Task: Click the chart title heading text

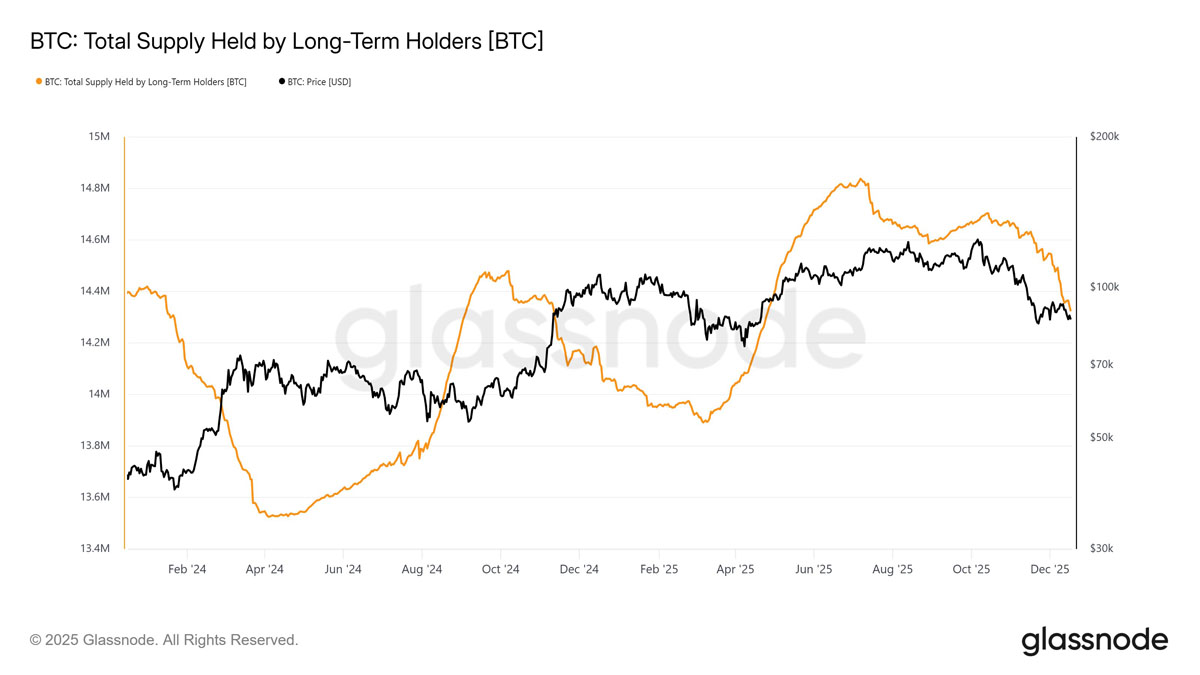Action: click(287, 41)
